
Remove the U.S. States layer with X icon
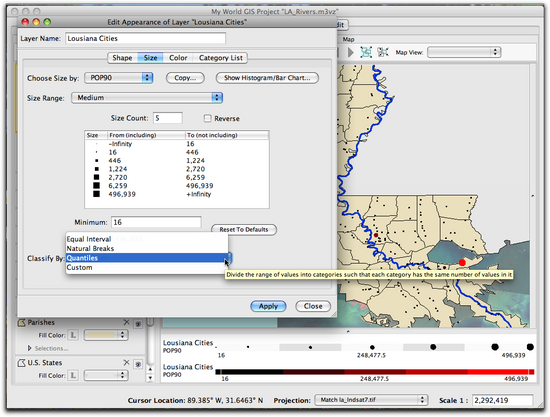pyautogui.click(x=127, y=363)
